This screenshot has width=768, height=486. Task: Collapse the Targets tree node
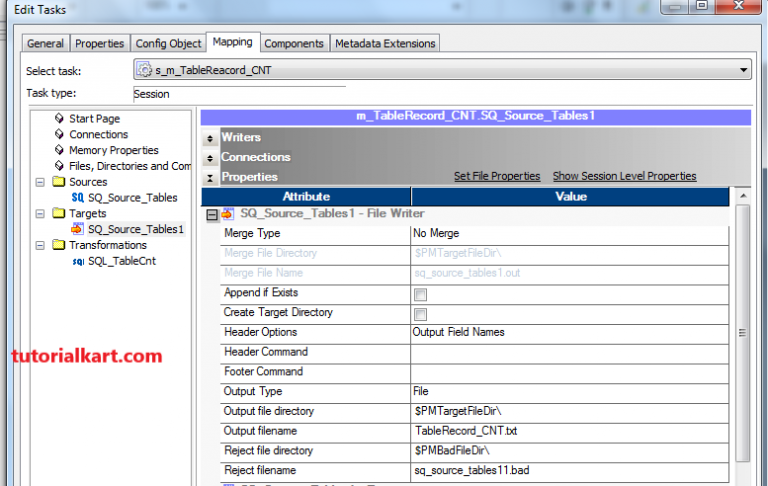[40, 214]
